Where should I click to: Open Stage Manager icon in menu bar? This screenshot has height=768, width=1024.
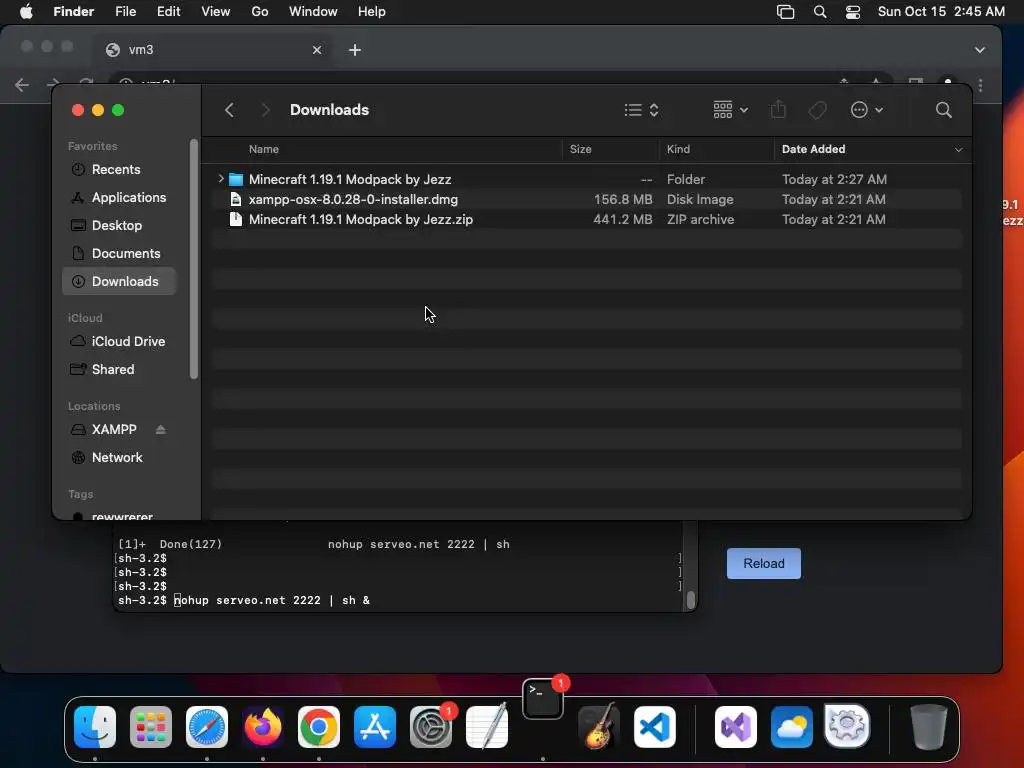click(x=786, y=12)
